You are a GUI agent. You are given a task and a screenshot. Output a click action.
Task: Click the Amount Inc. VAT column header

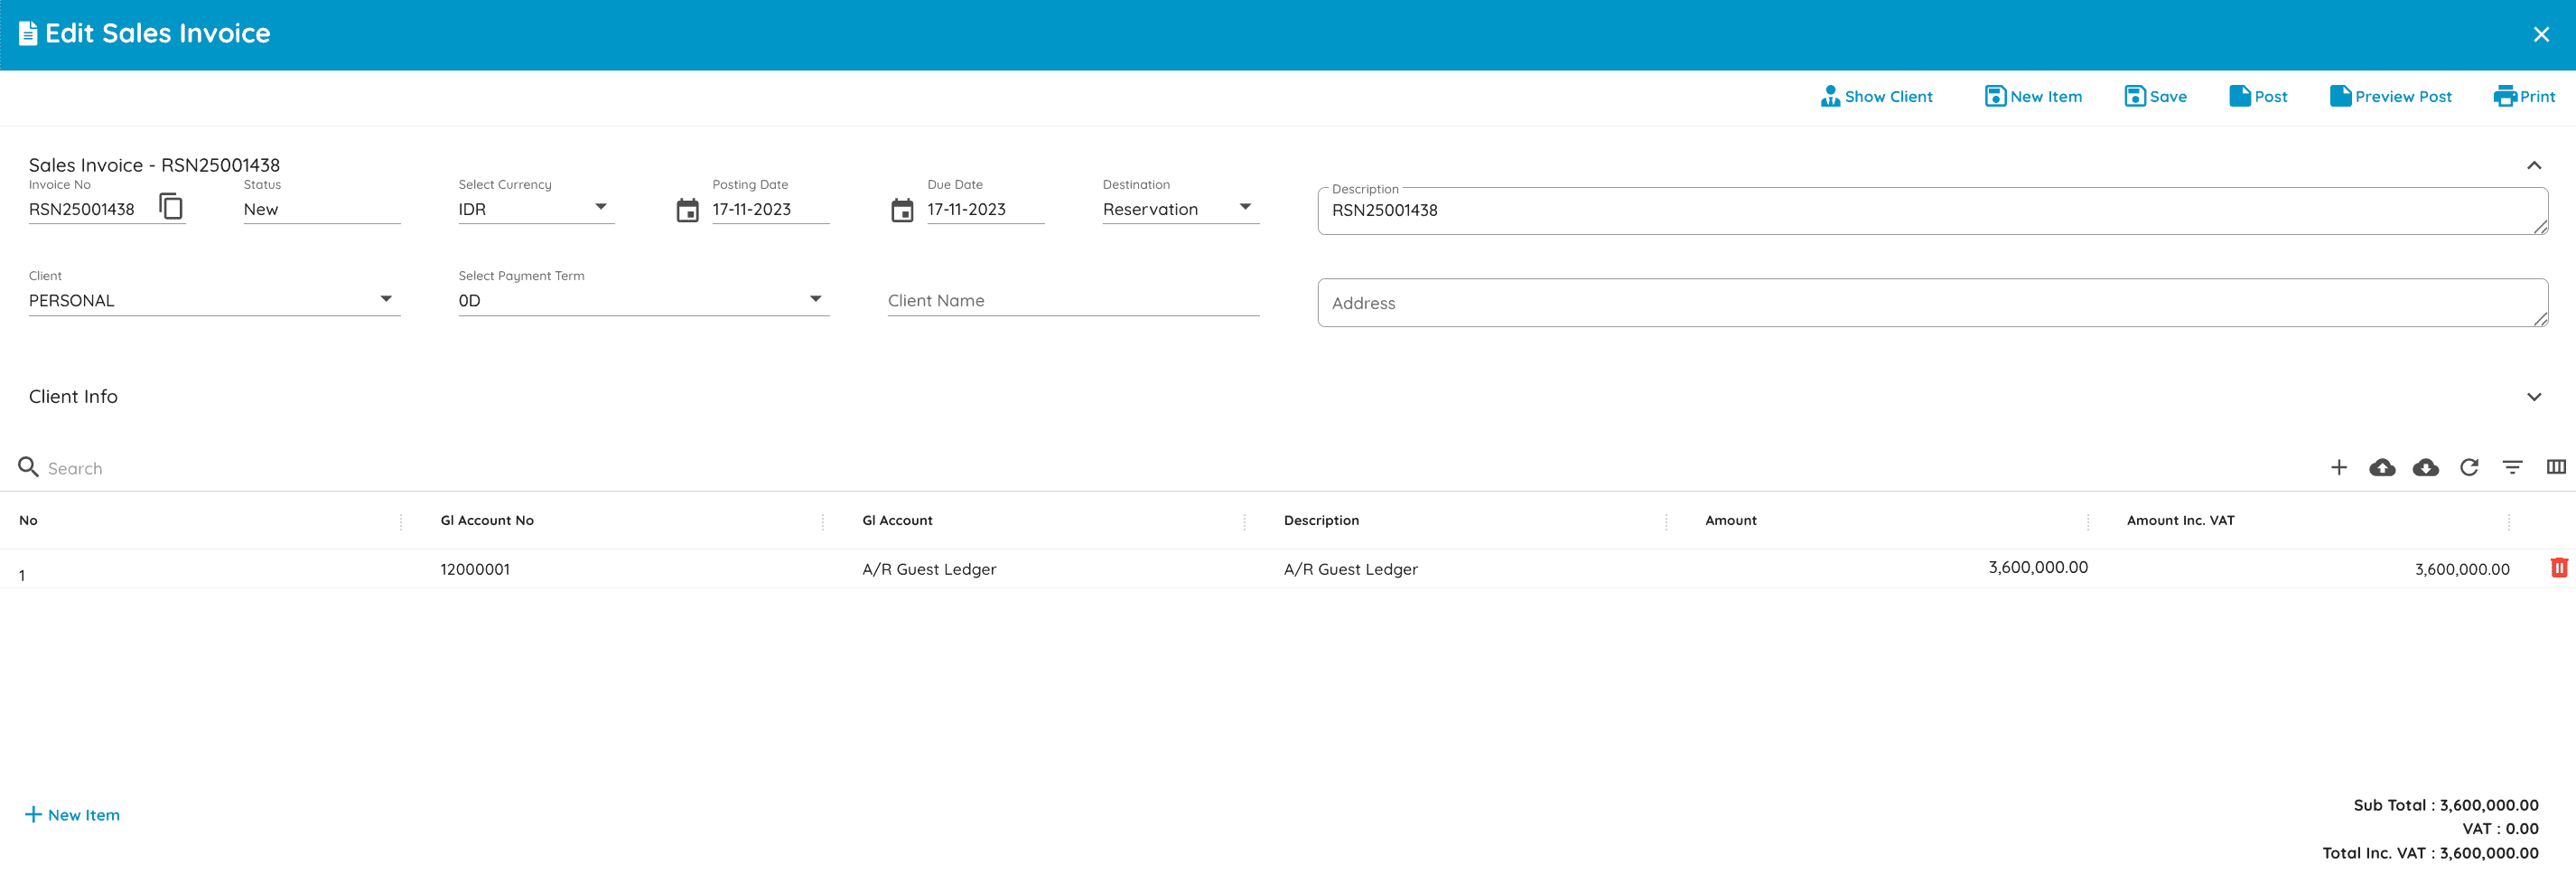[2180, 520]
